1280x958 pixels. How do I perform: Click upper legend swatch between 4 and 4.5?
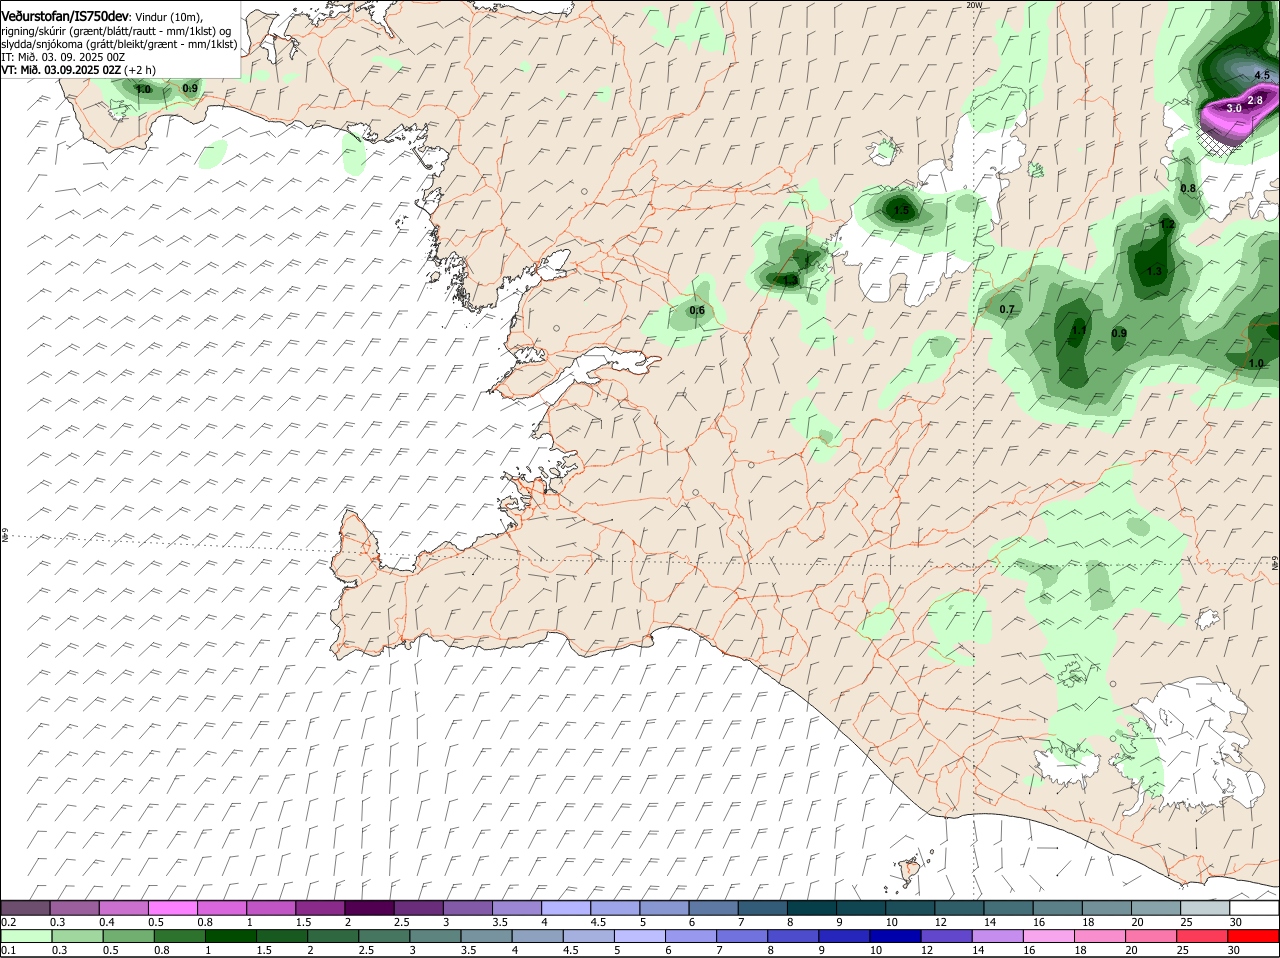click(566, 908)
